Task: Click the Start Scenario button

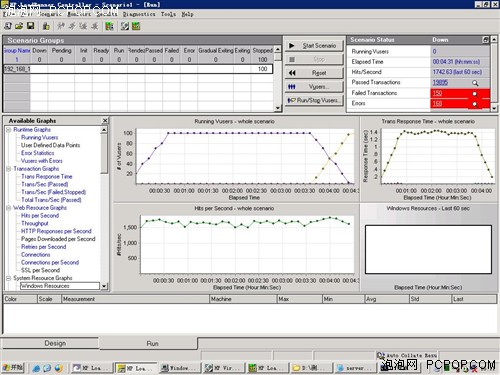Action: [x=314, y=46]
